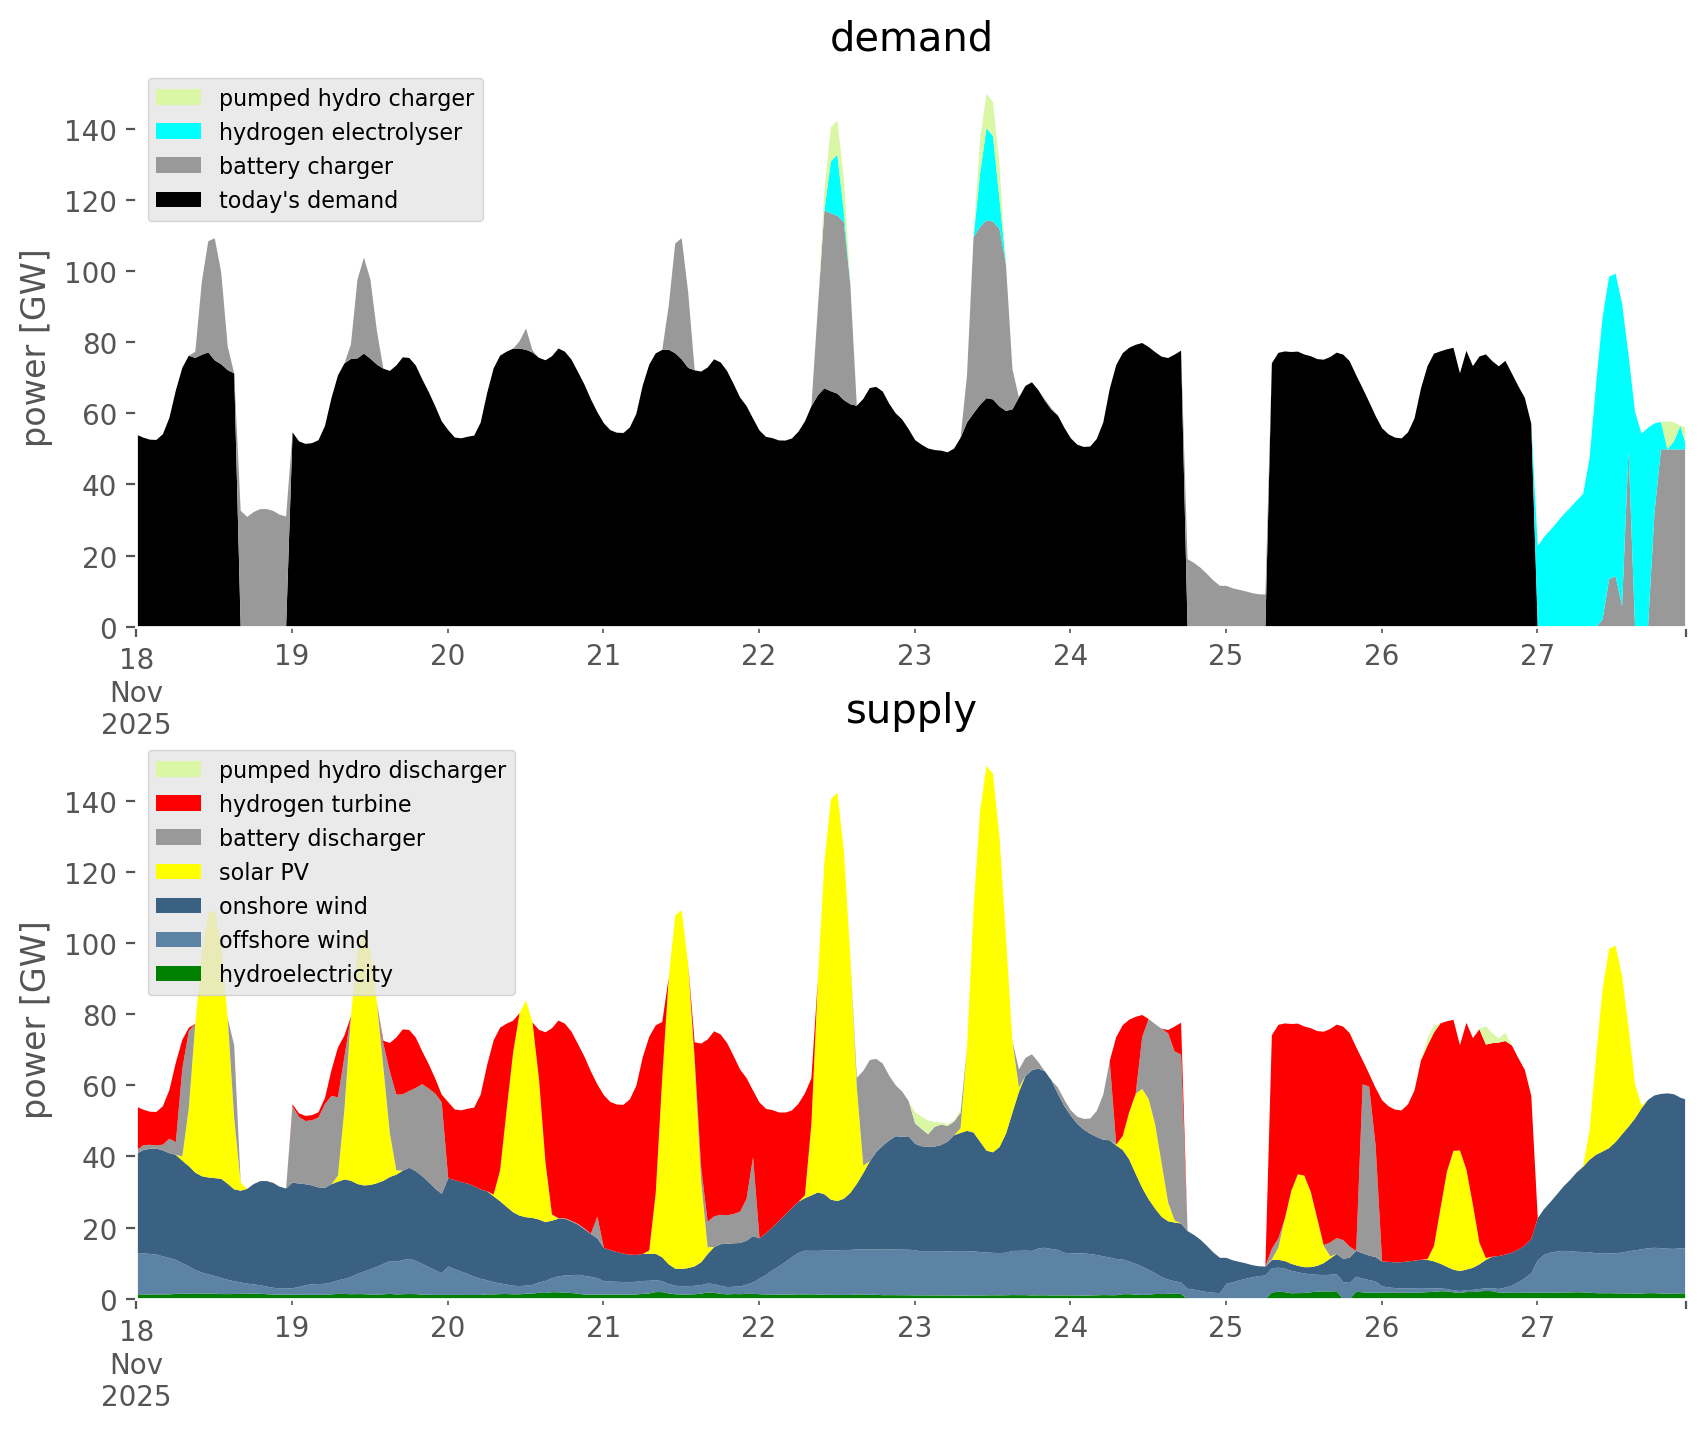Screen dimensions: 1706x1431
Task: Click the 140 tick on the demand y-axis
Action: click(90, 130)
